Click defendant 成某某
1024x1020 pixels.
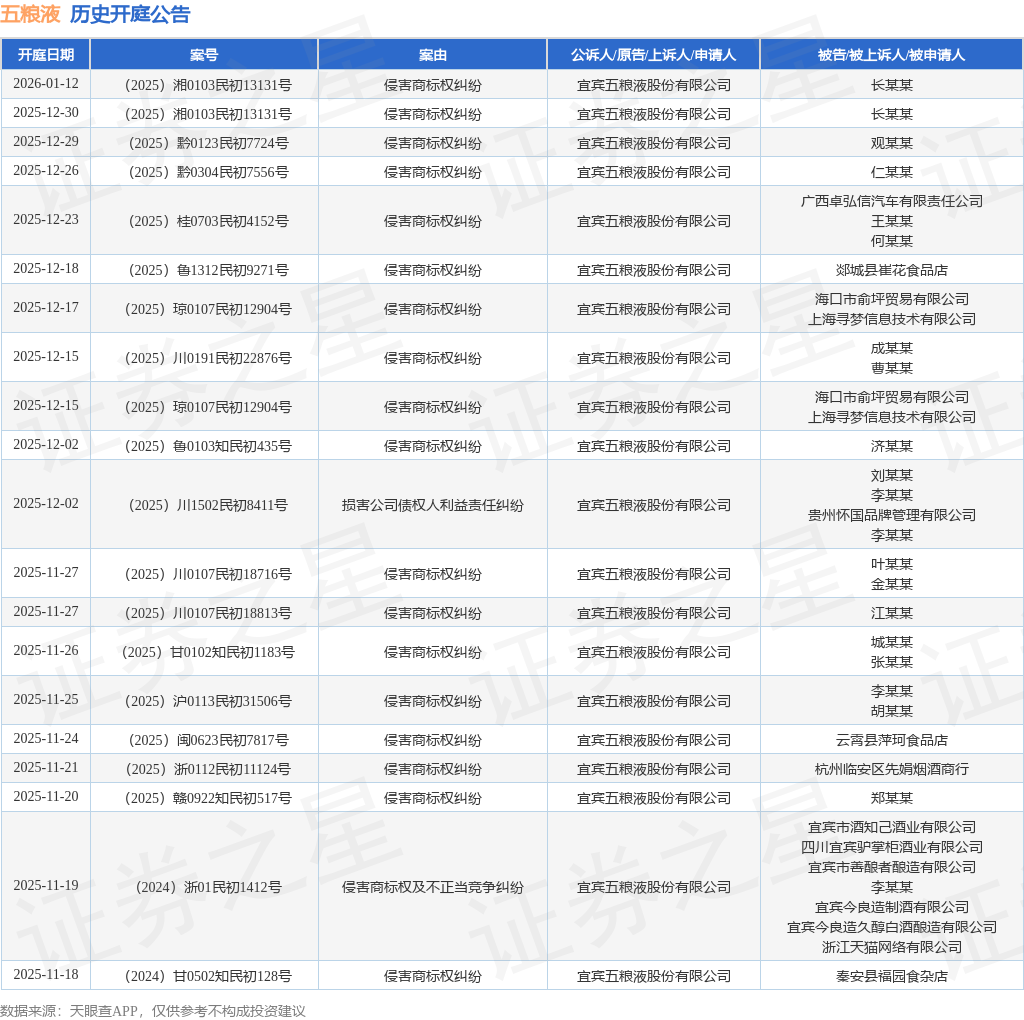(891, 348)
